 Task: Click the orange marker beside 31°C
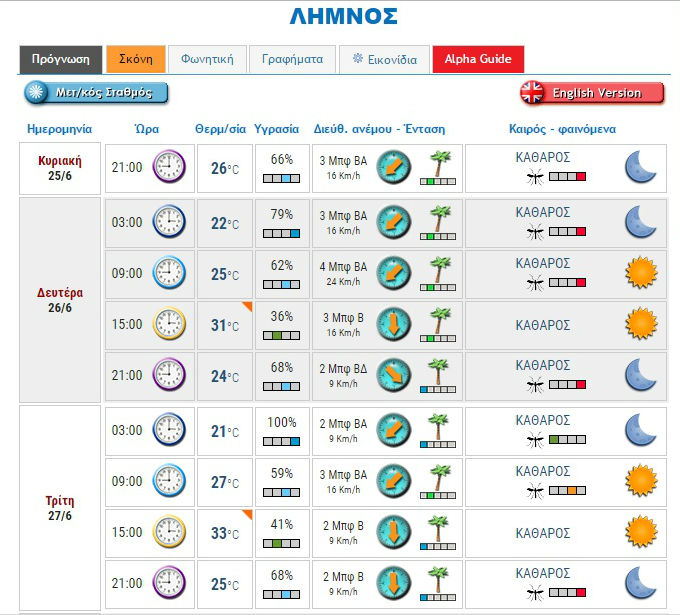[248, 306]
